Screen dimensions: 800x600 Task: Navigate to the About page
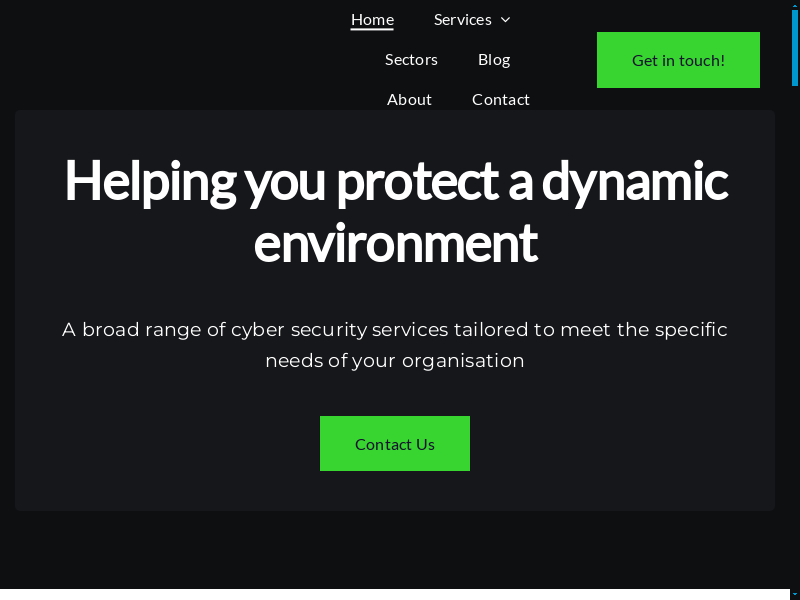click(409, 99)
